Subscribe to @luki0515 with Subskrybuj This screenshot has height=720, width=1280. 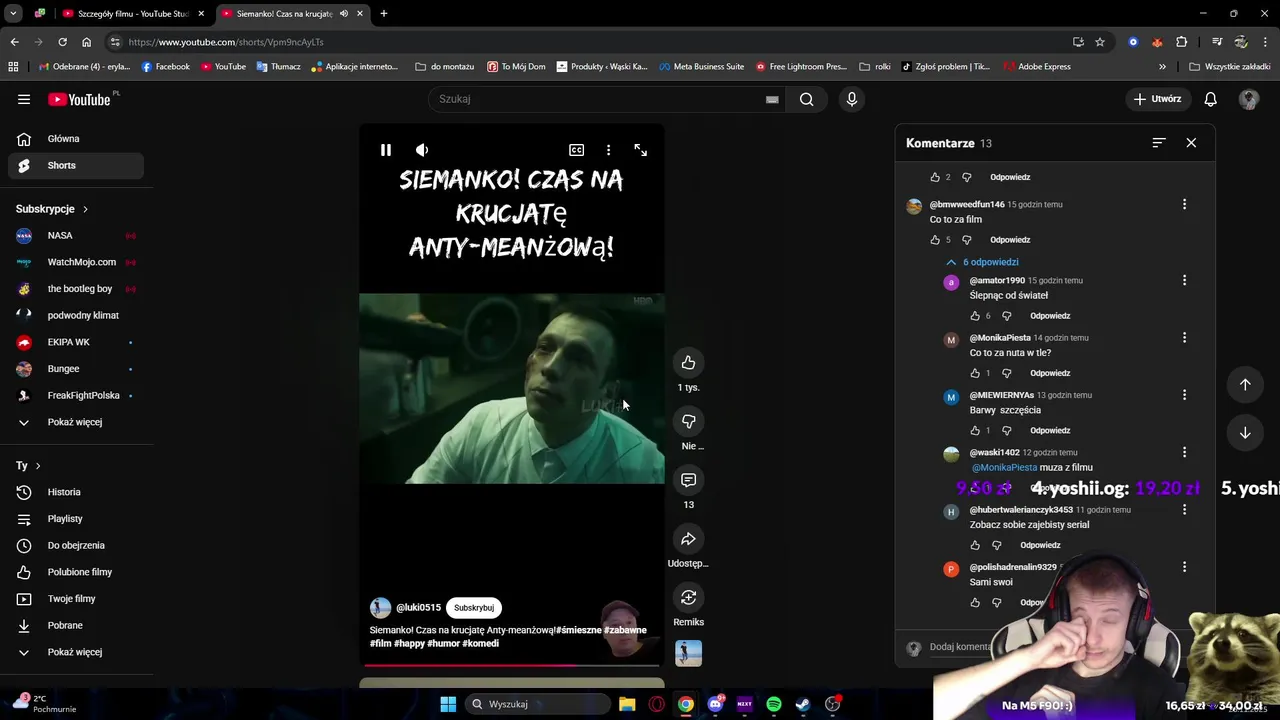pos(474,608)
